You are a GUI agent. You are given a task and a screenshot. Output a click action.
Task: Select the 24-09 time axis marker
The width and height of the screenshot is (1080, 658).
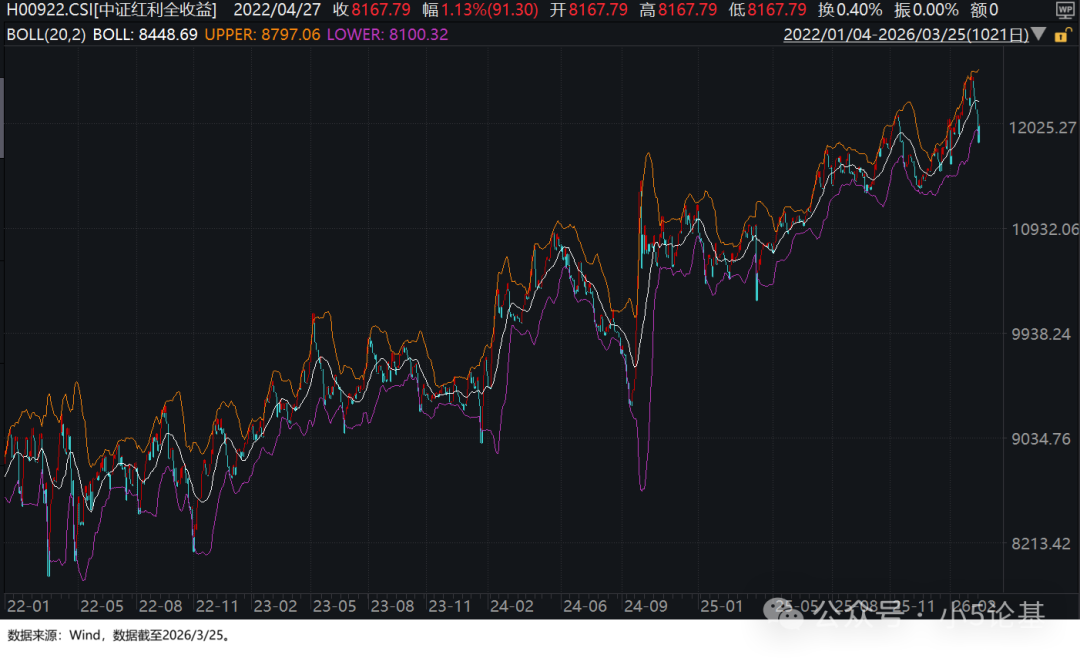pyautogui.click(x=645, y=606)
